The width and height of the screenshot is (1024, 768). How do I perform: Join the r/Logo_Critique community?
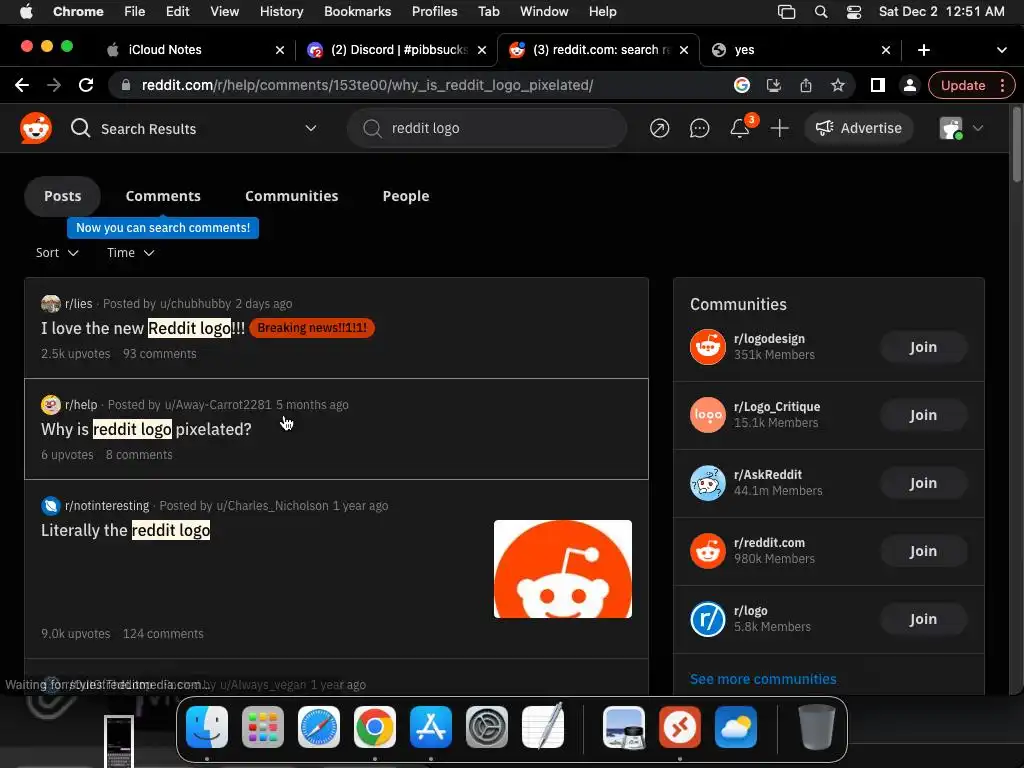923,415
